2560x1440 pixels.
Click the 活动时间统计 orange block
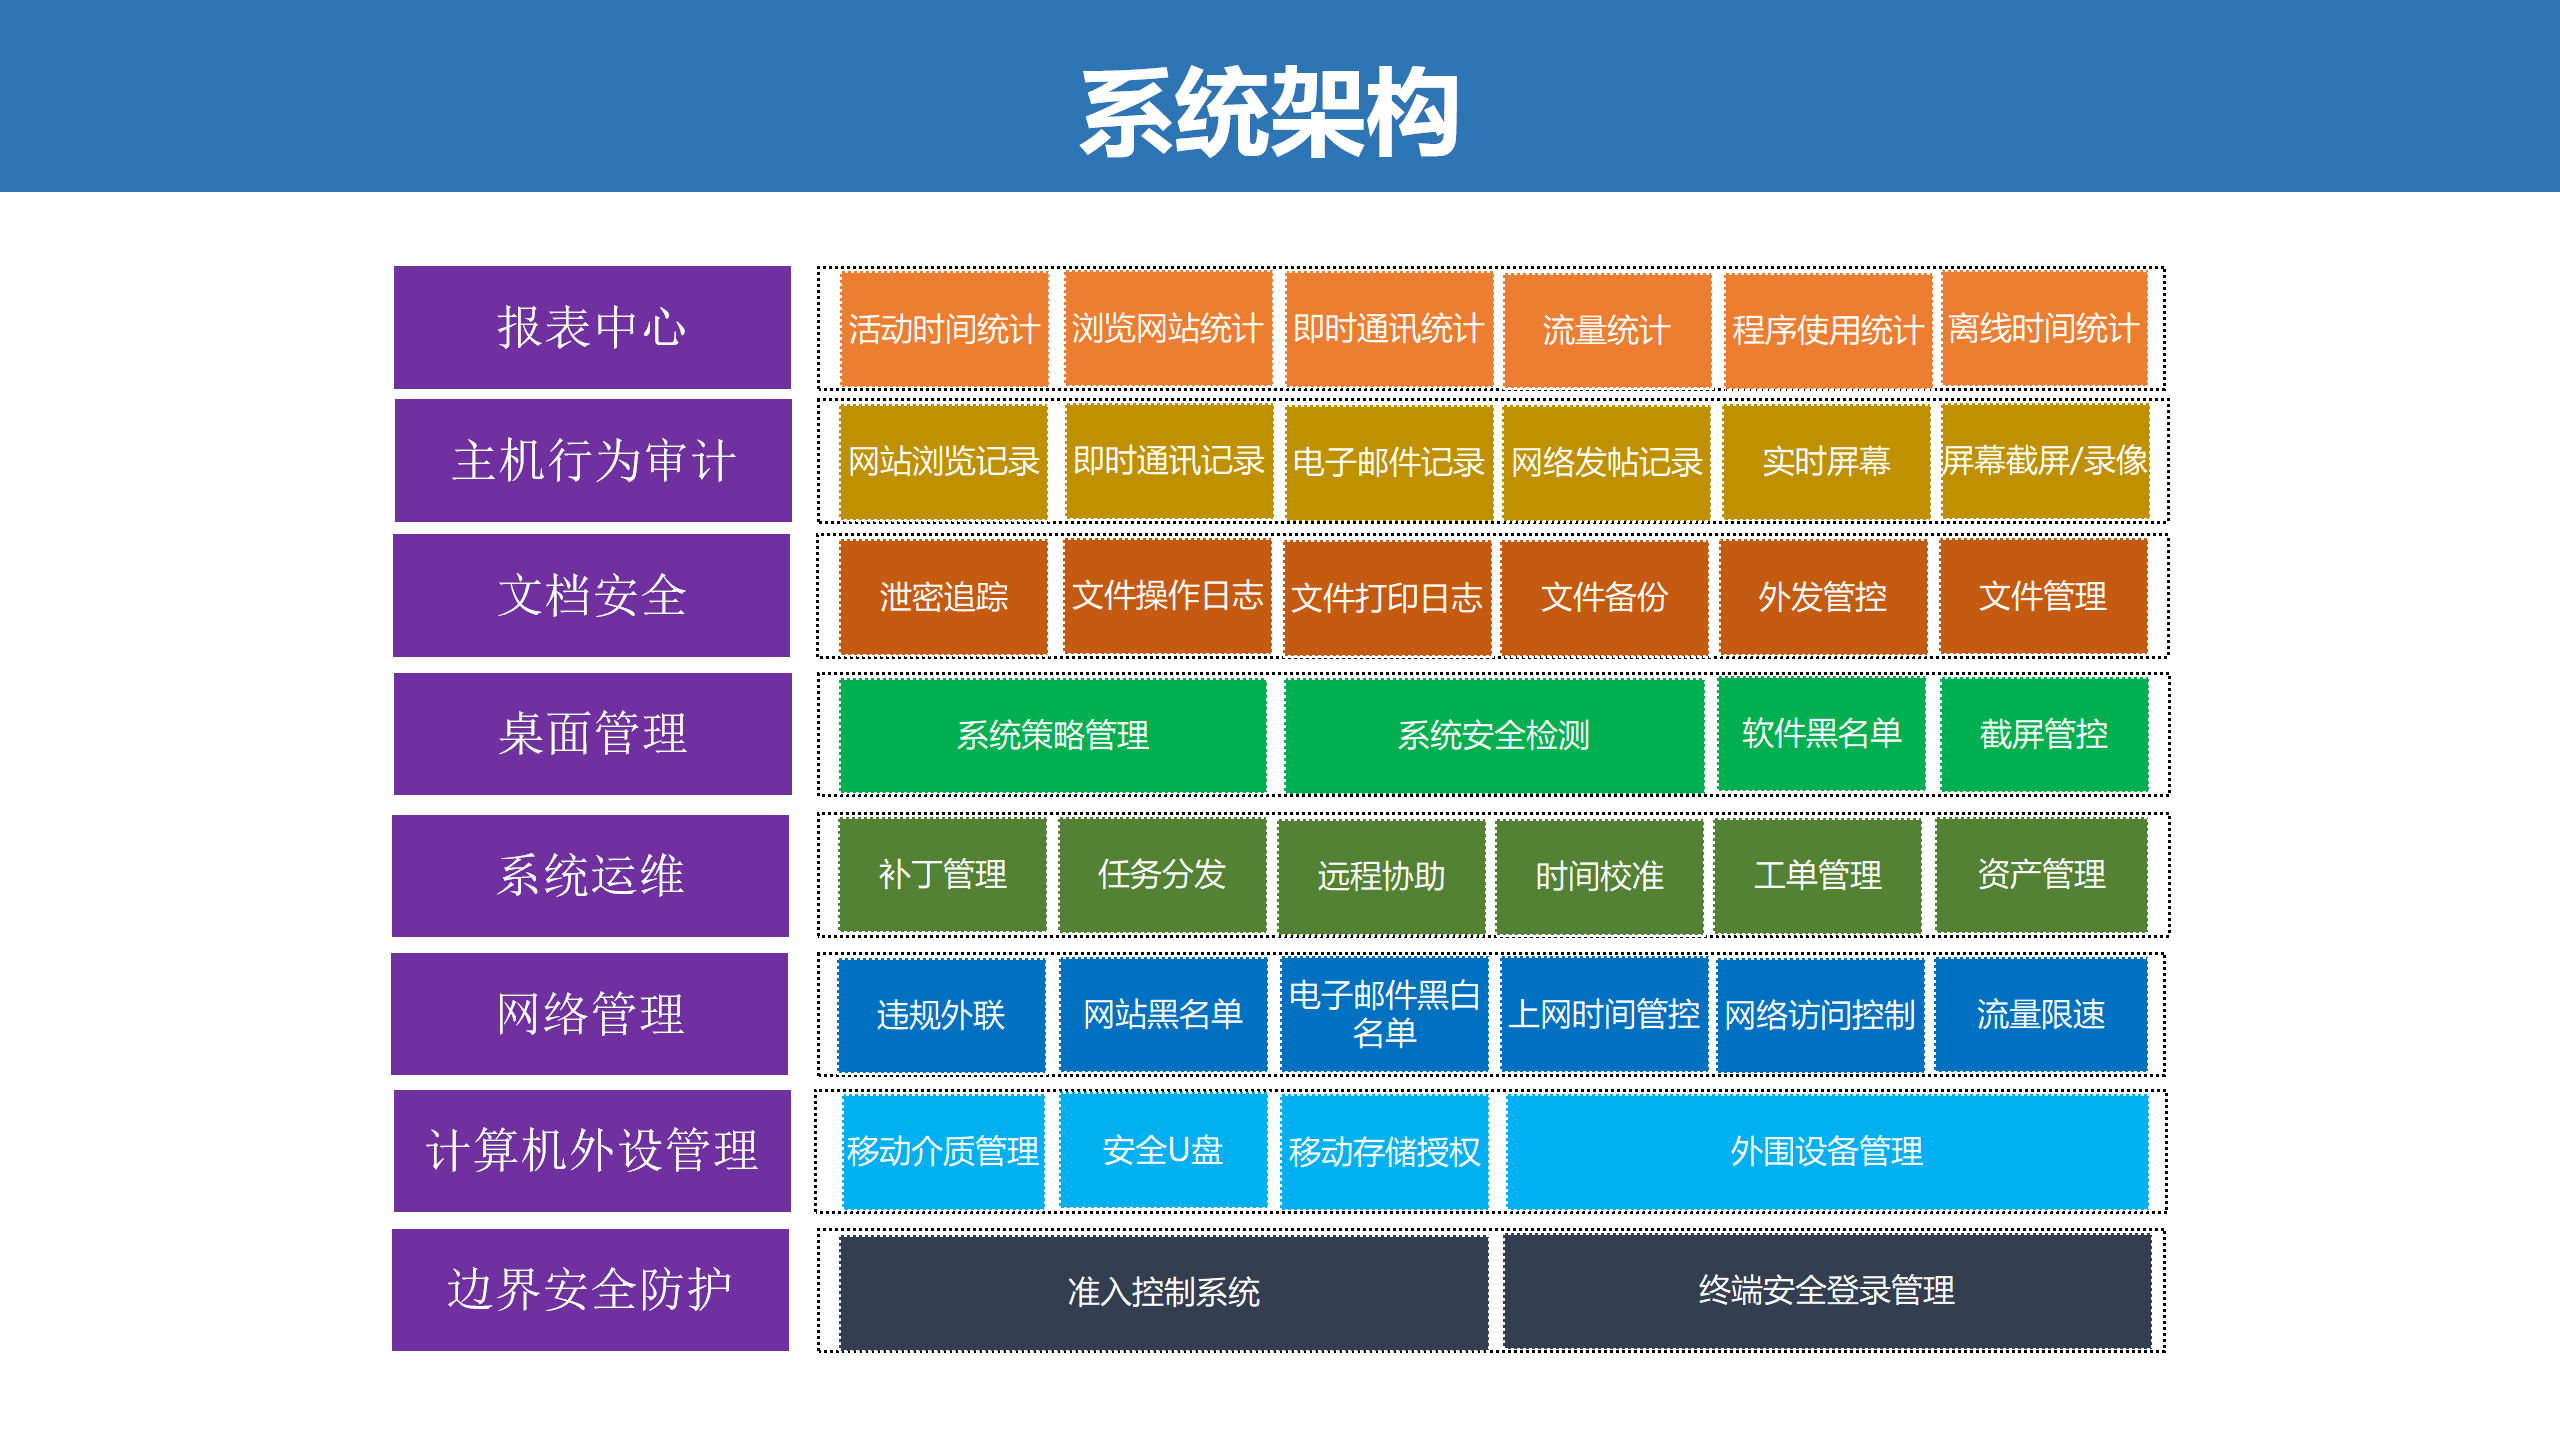[x=943, y=329]
